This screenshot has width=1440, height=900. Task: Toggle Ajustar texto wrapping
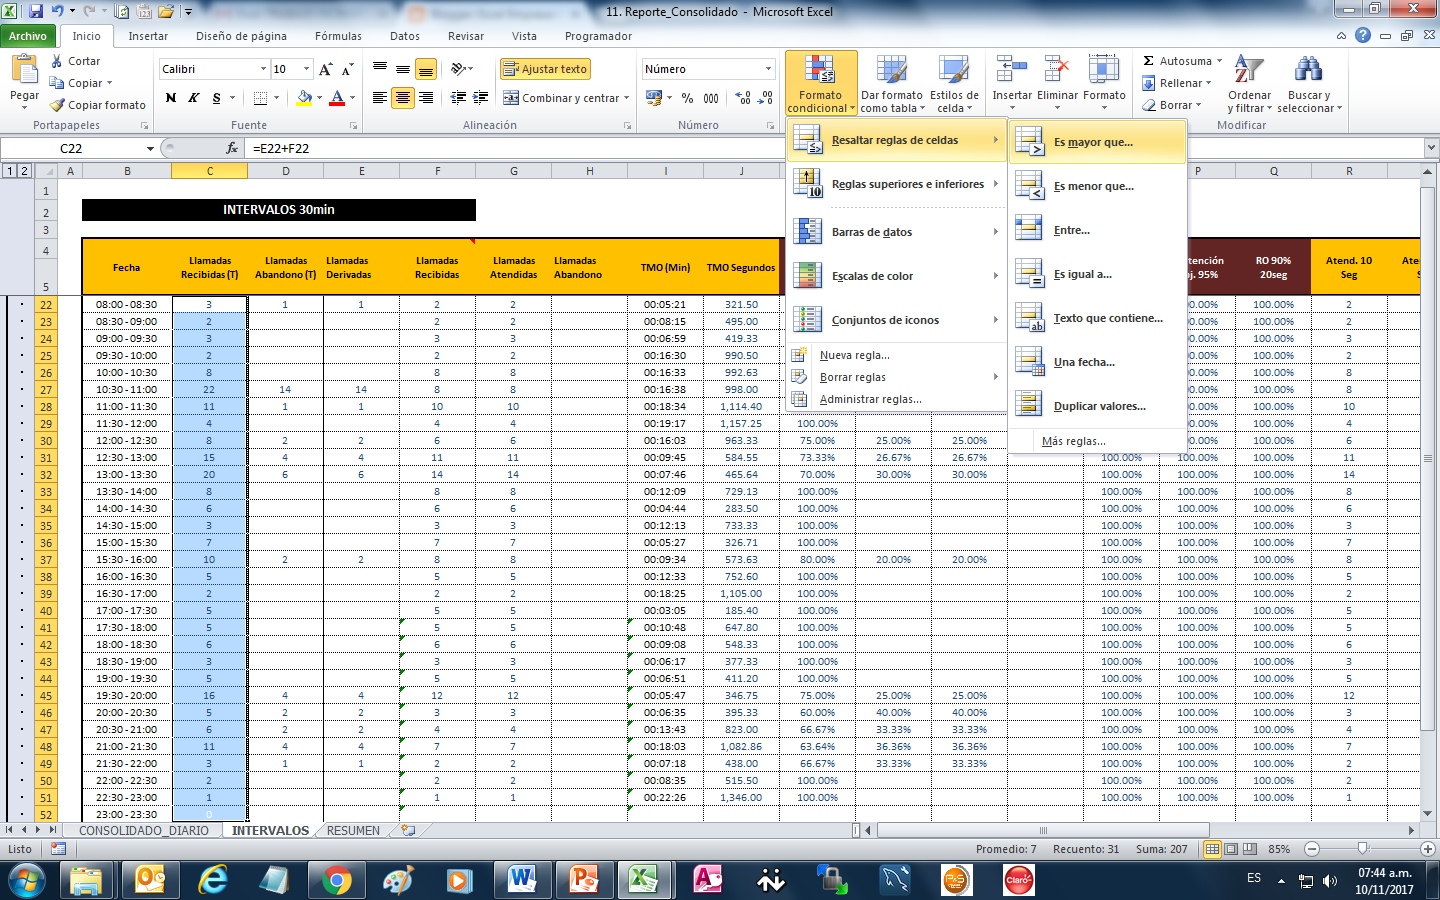point(545,69)
